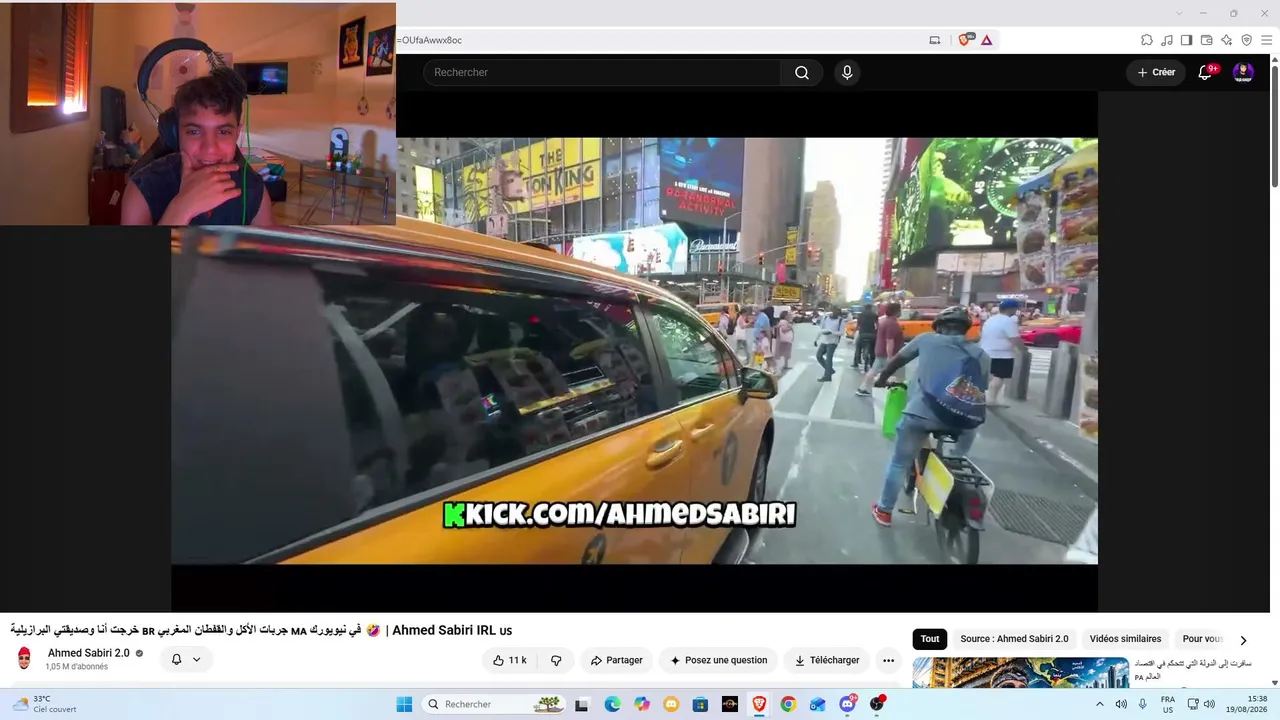Click the Windows taskbar Rechercher search box

493,704
